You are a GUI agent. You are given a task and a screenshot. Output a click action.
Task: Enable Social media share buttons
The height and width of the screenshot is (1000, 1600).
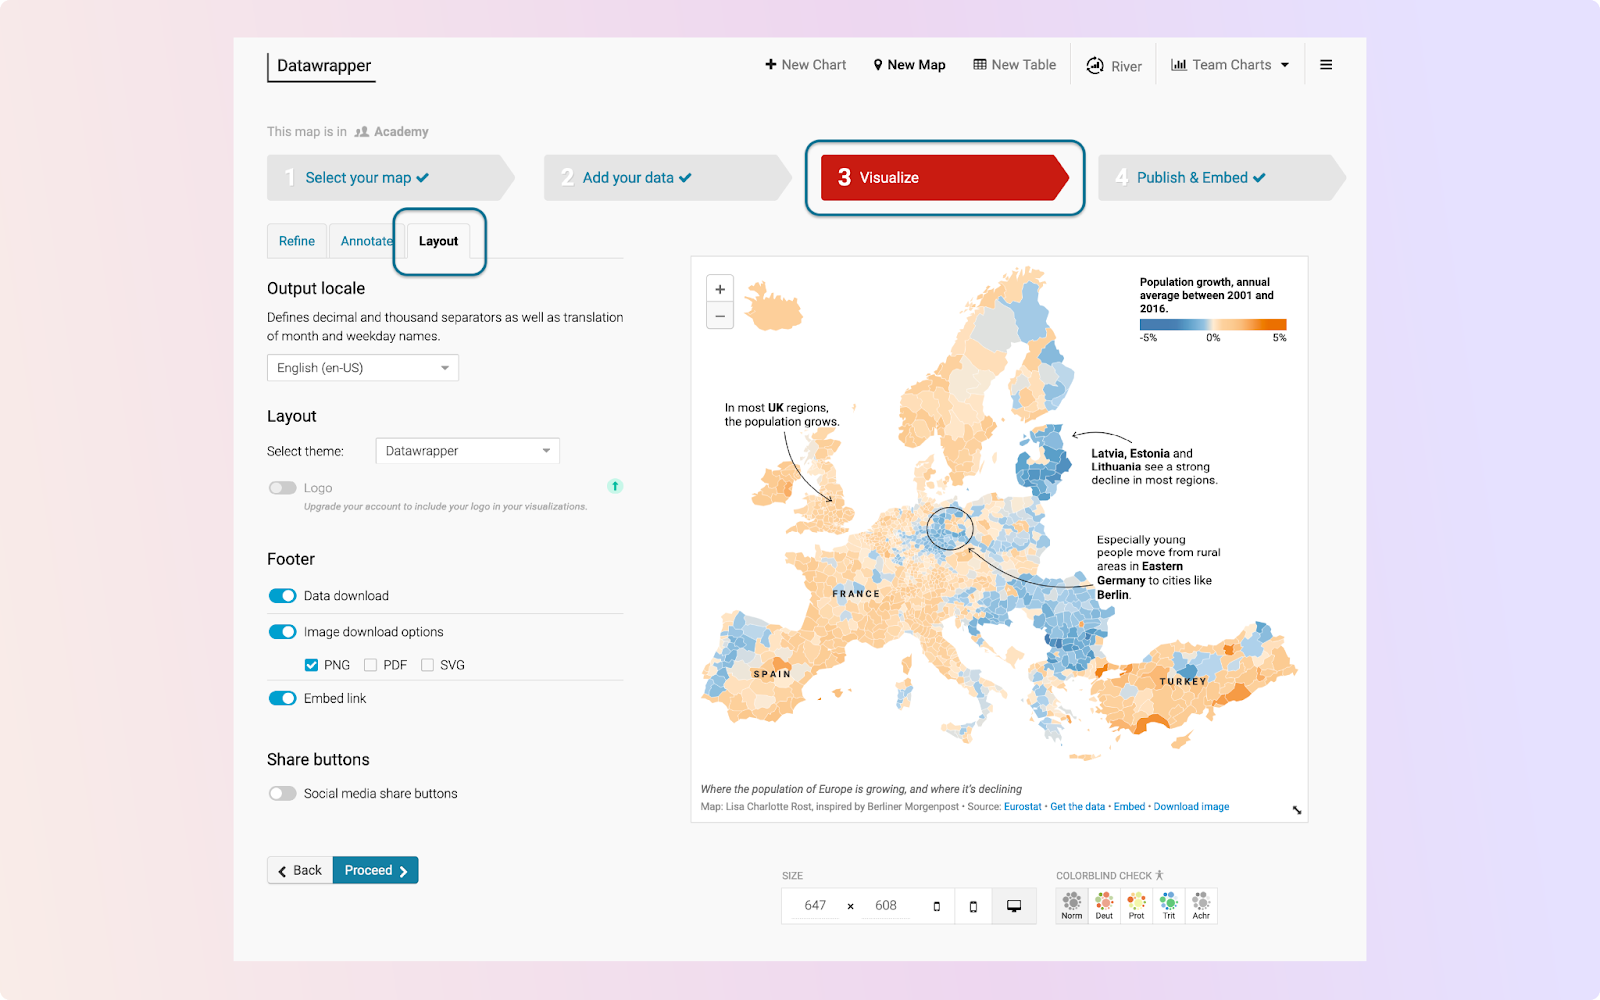tap(283, 793)
